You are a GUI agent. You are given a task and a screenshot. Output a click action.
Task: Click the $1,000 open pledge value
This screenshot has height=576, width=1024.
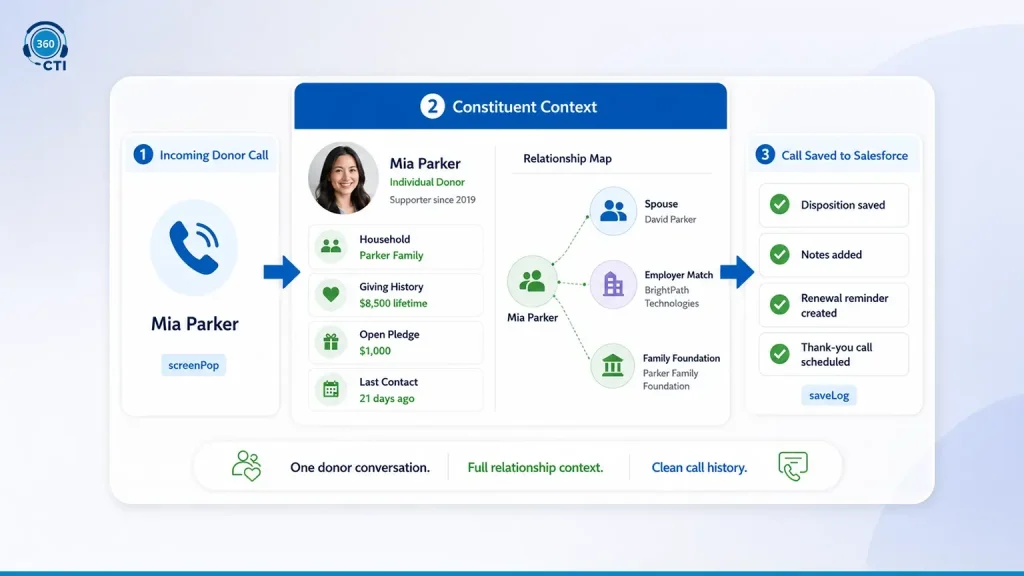coord(375,351)
